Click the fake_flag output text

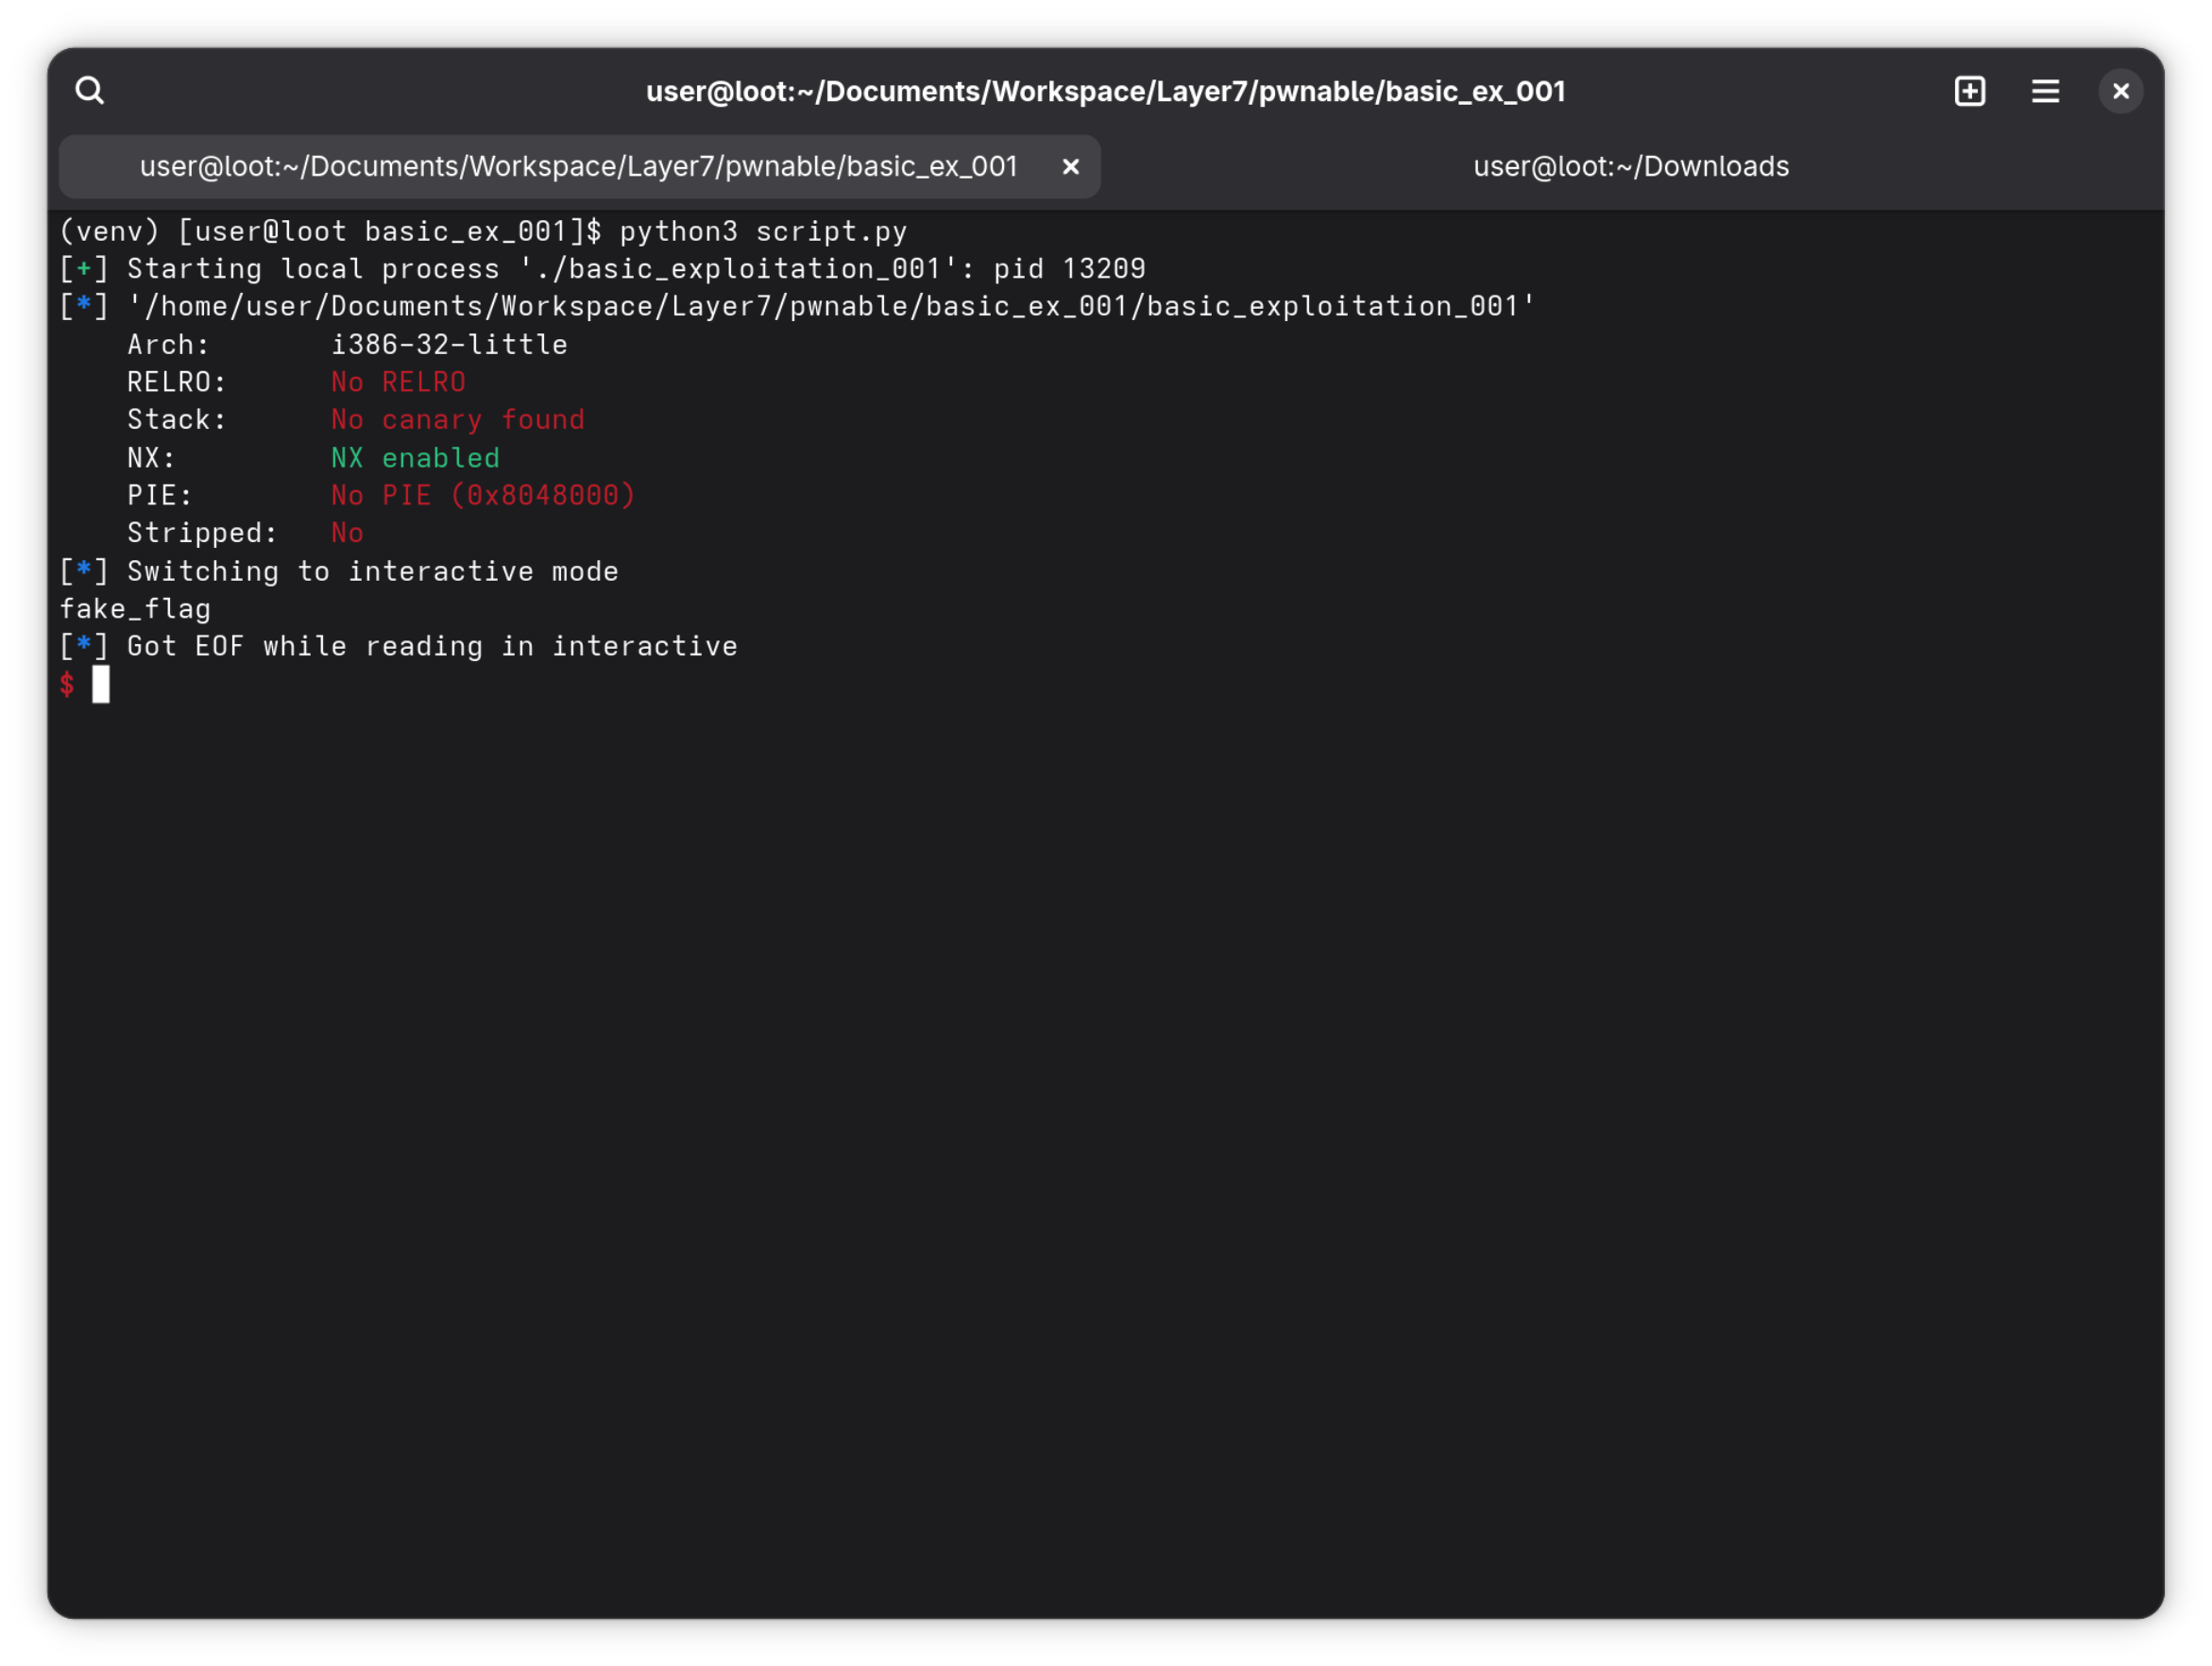click(x=135, y=609)
